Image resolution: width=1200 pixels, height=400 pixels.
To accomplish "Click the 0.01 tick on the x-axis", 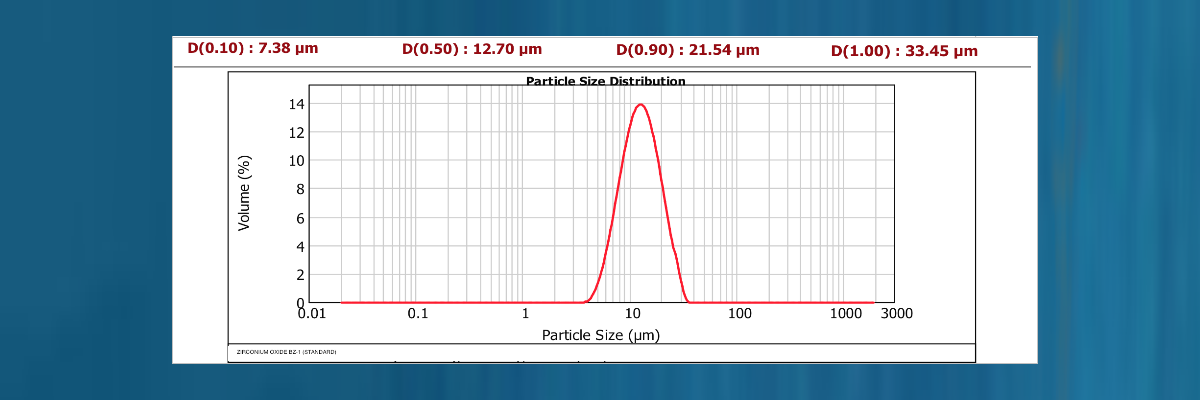I will click(x=312, y=314).
